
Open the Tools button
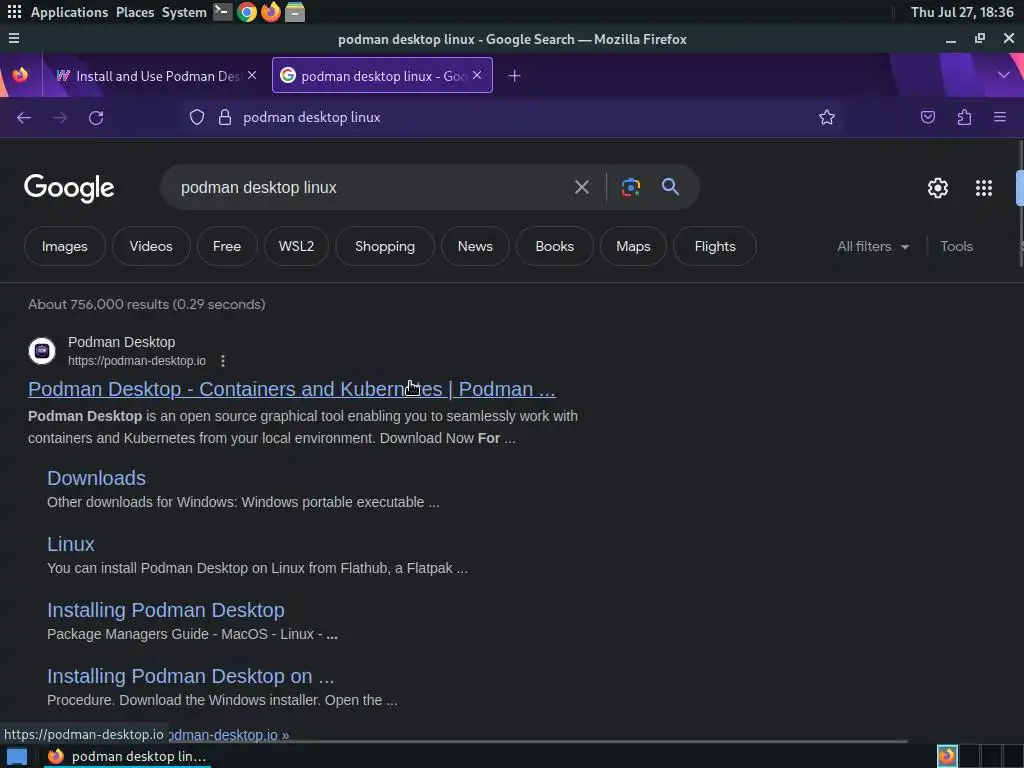pyautogui.click(x=956, y=247)
